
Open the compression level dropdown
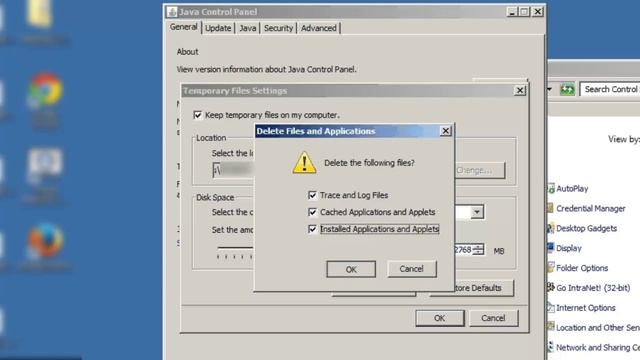click(x=477, y=212)
